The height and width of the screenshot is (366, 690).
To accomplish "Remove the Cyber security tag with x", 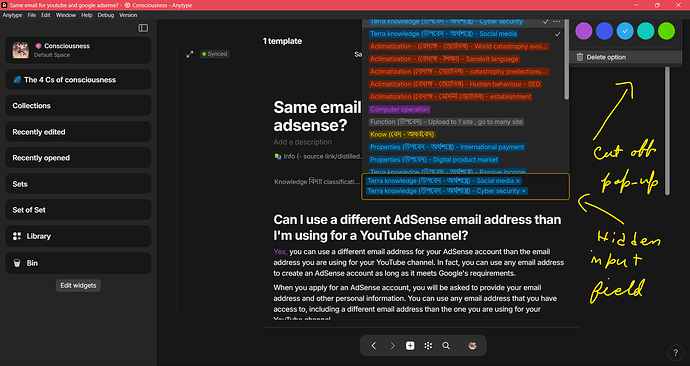I will 524,191.
